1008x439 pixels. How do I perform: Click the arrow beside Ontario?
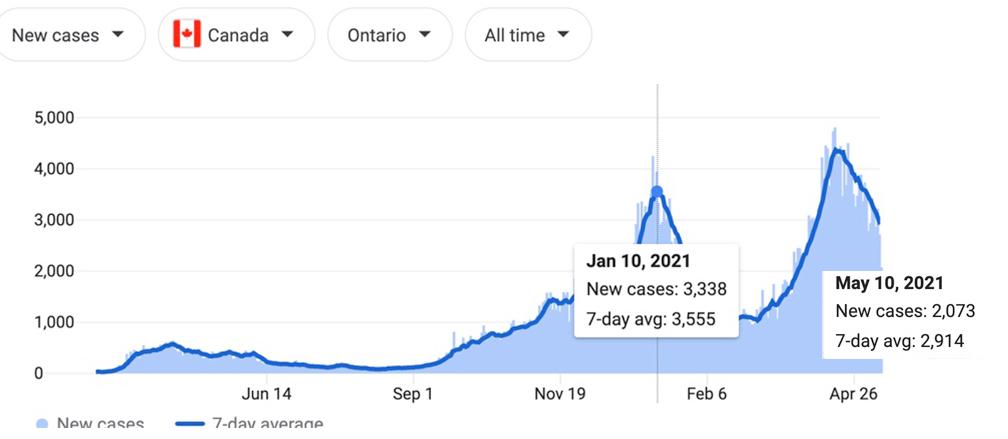[425, 35]
